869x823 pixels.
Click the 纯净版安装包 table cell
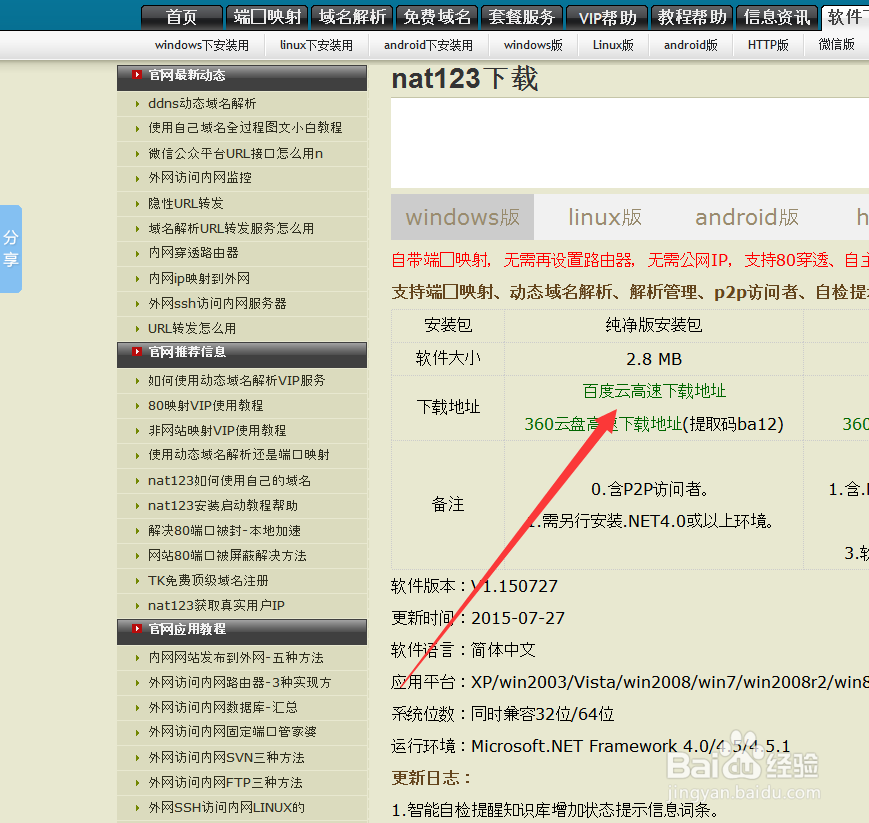654,325
